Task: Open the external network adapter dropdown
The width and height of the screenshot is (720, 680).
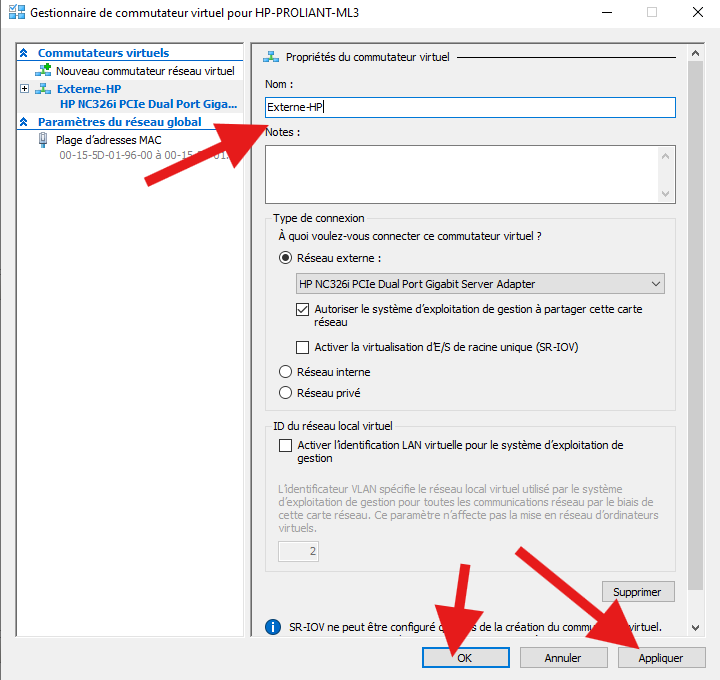Action: pyautogui.click(x=655, y=284)
